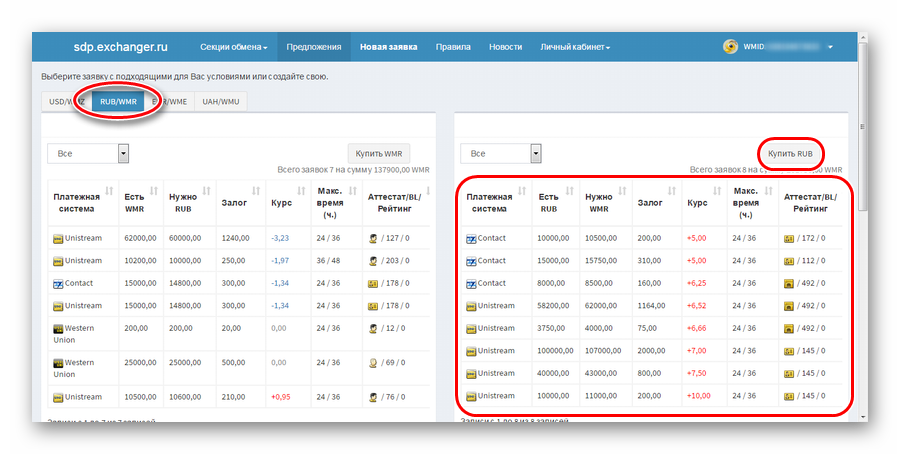This screenshot has width=900, height=454.
Task: Click the Unistream icon in the 4000,00 WMR row
Action: [471, 329]
